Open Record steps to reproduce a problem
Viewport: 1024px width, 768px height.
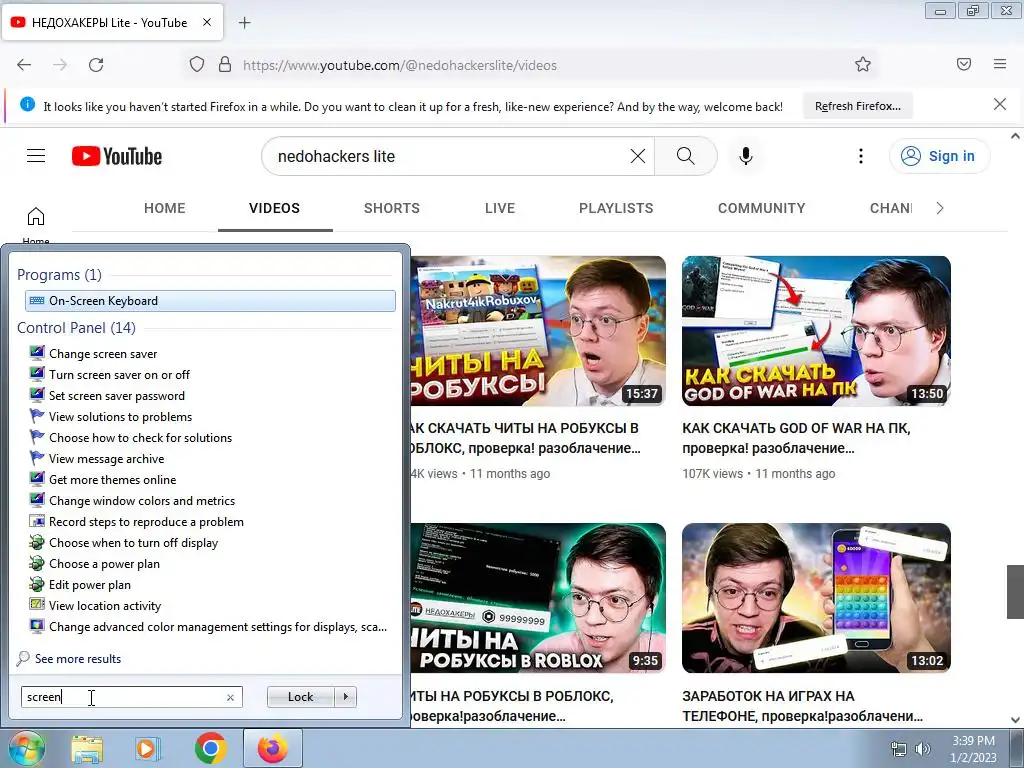pos(146,522)
